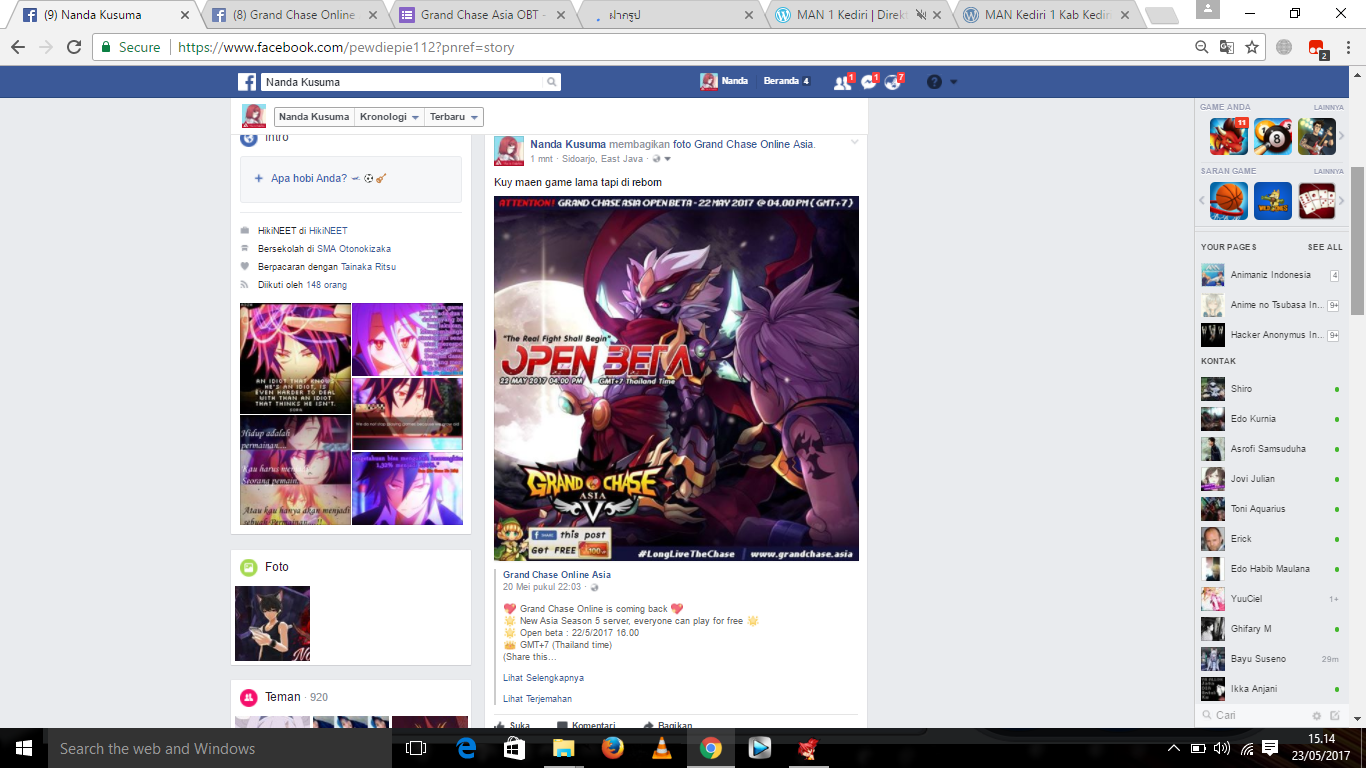The width and height of the screenshot is (1366, 768).
Task: Switch to the MAN 1 Kediri | Direkt tab
Action: [x=859, y=15]
